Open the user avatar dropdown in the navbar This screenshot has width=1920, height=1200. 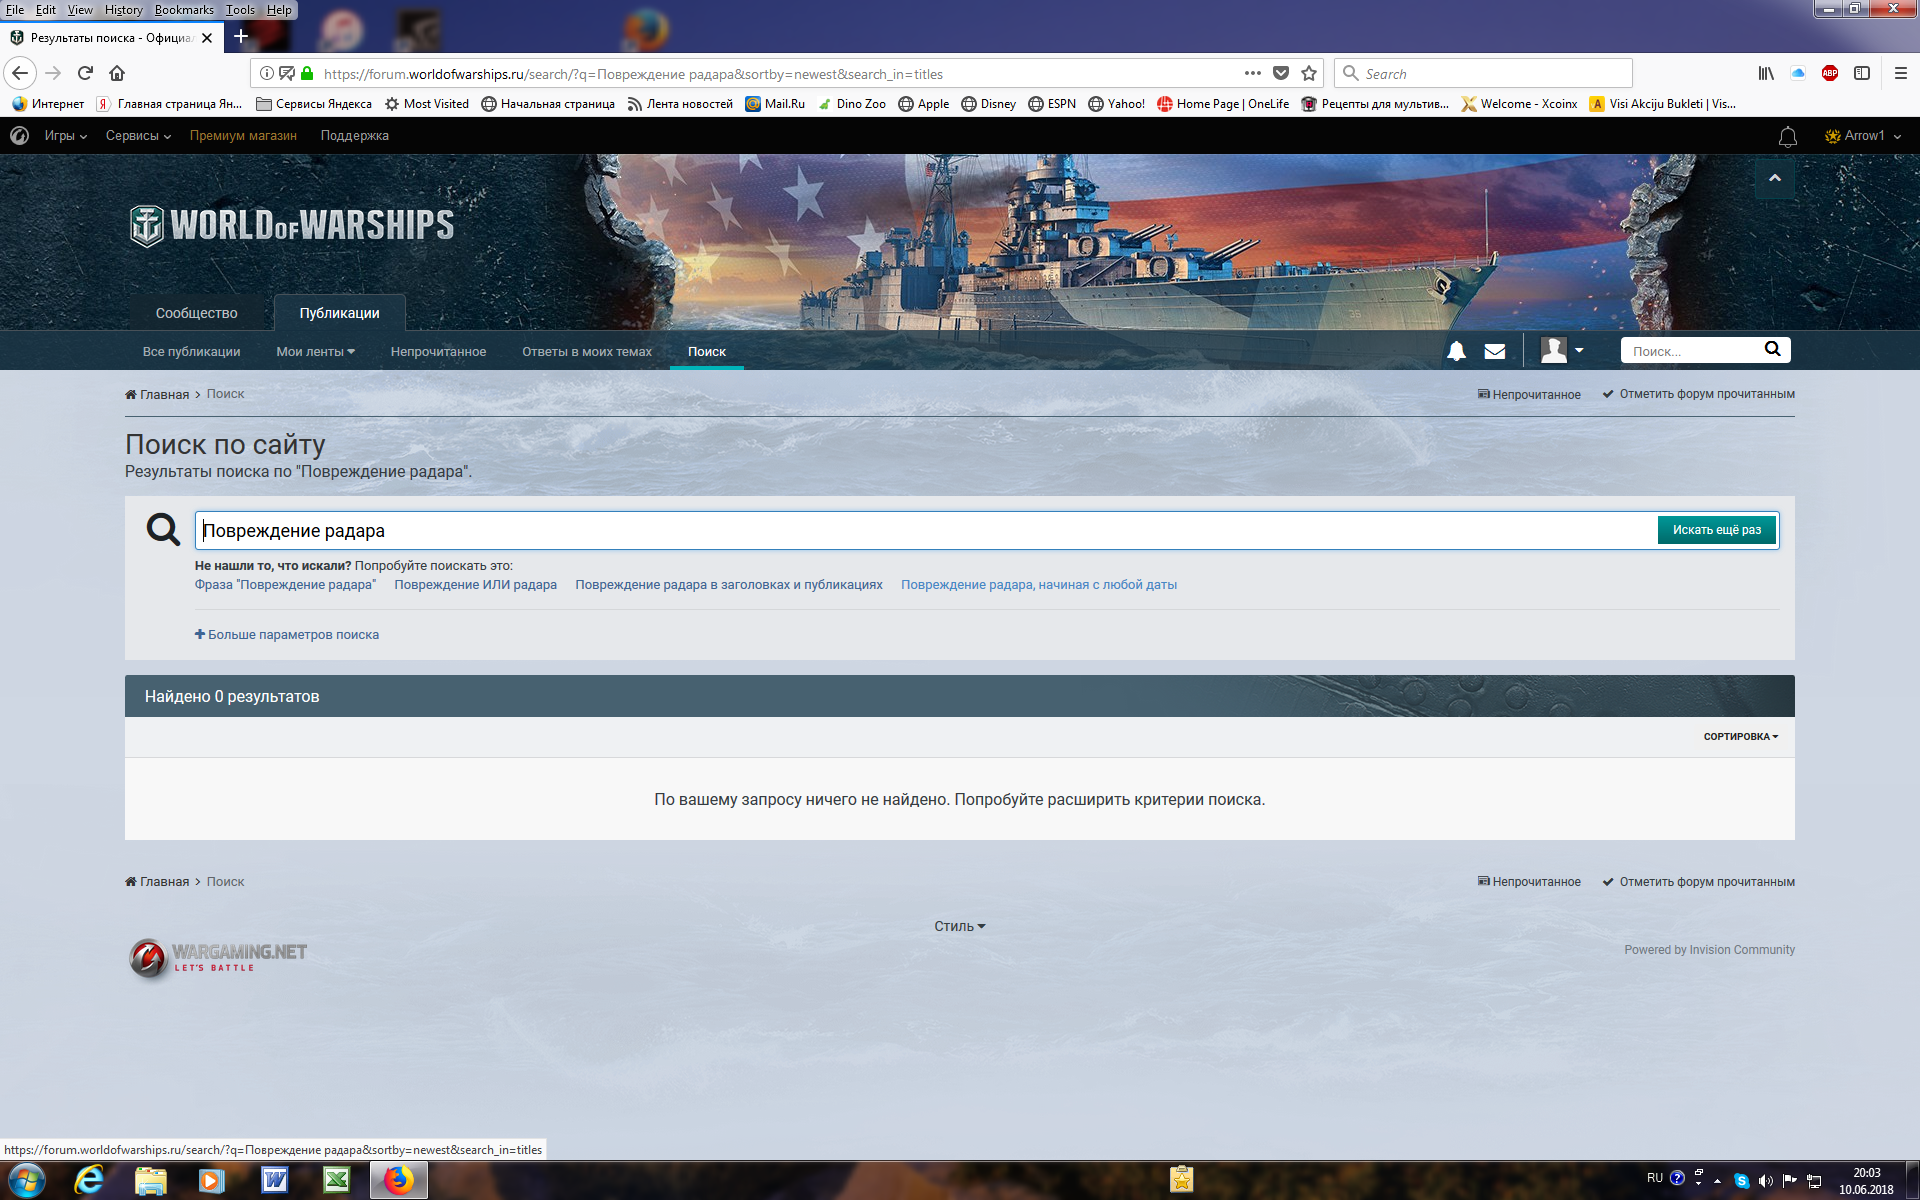(1562, 350)
